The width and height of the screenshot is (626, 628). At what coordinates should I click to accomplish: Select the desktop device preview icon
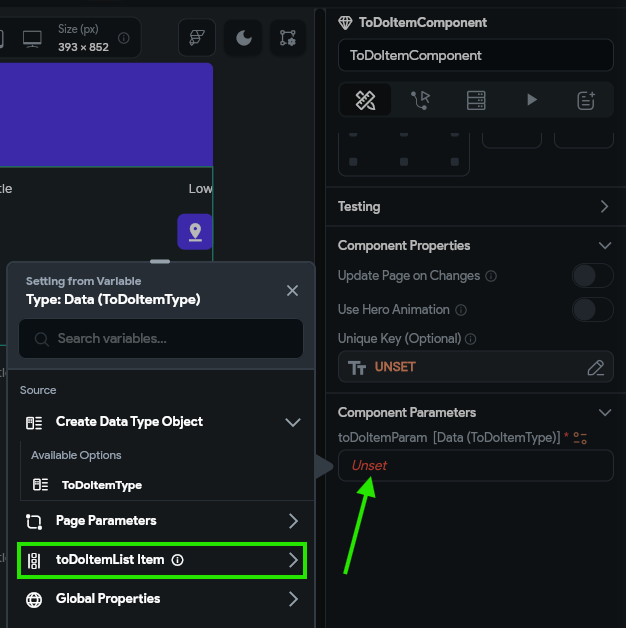coord(32,39)
